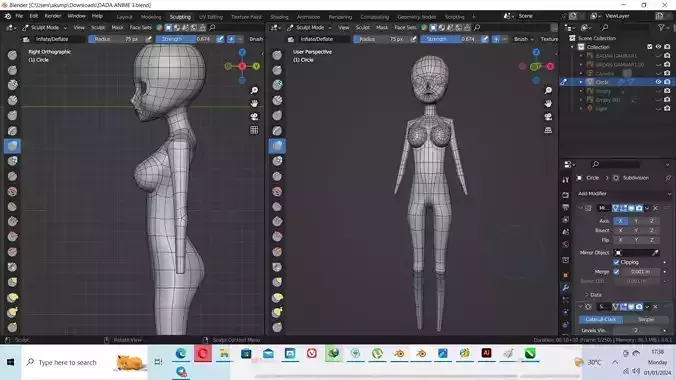Viewport: 676px width, 380px height.
Task: Click the Mirror Object eyedropper icon
Action: (655, 253)
